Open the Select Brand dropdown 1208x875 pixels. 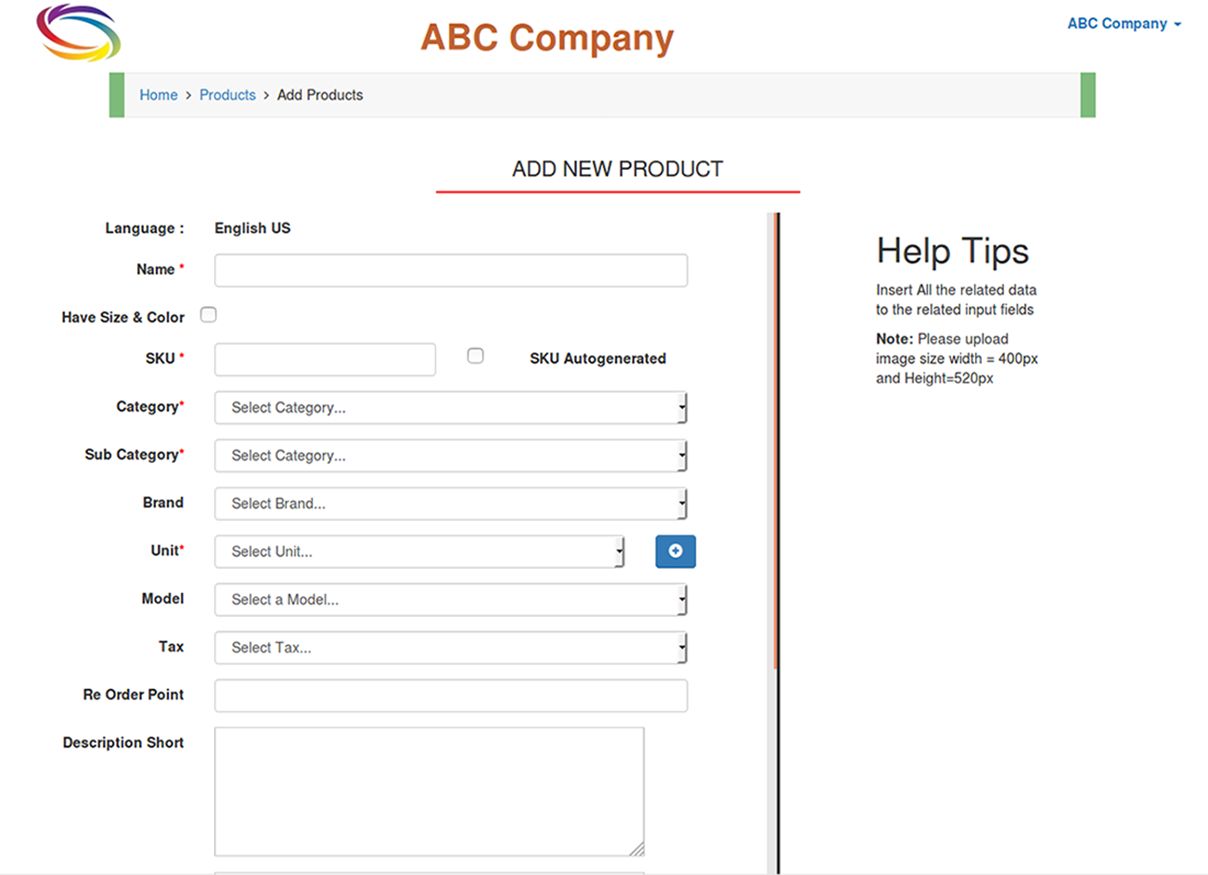(x=450, y=504)
